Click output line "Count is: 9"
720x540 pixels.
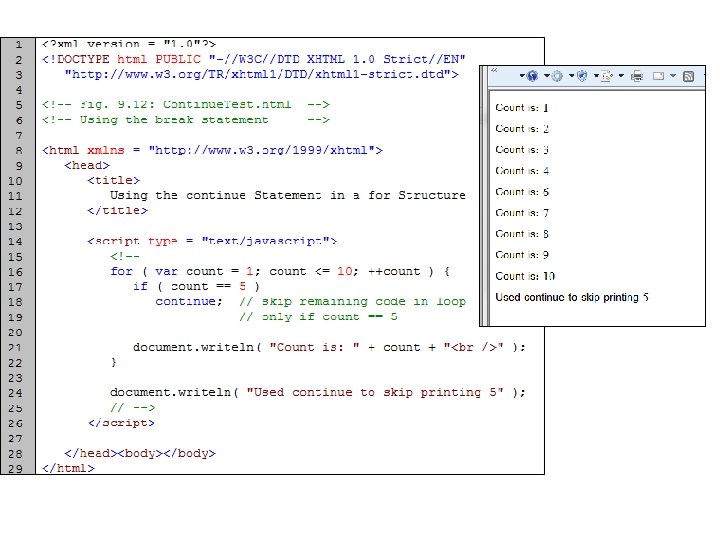click(522, 255)
